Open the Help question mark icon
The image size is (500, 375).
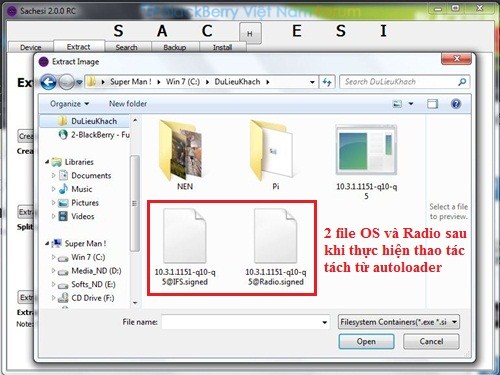(x=456, y=104)
